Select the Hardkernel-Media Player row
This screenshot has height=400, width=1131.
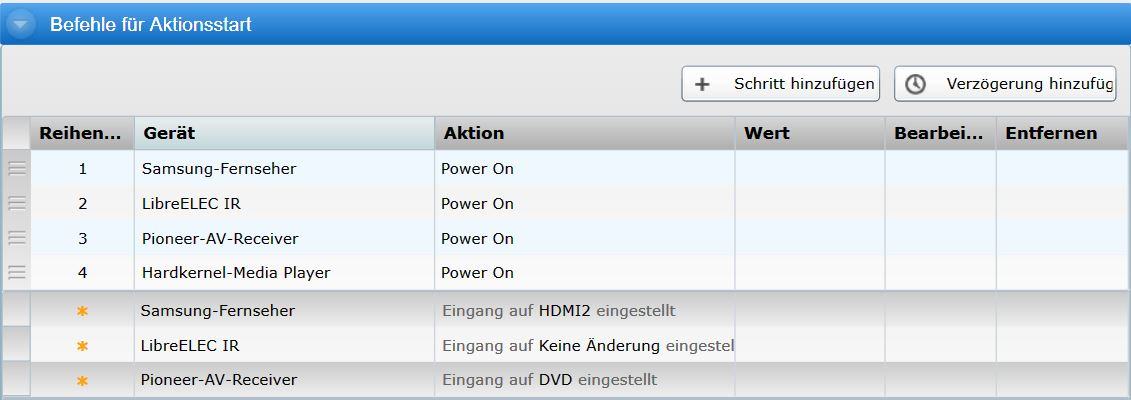236,272
